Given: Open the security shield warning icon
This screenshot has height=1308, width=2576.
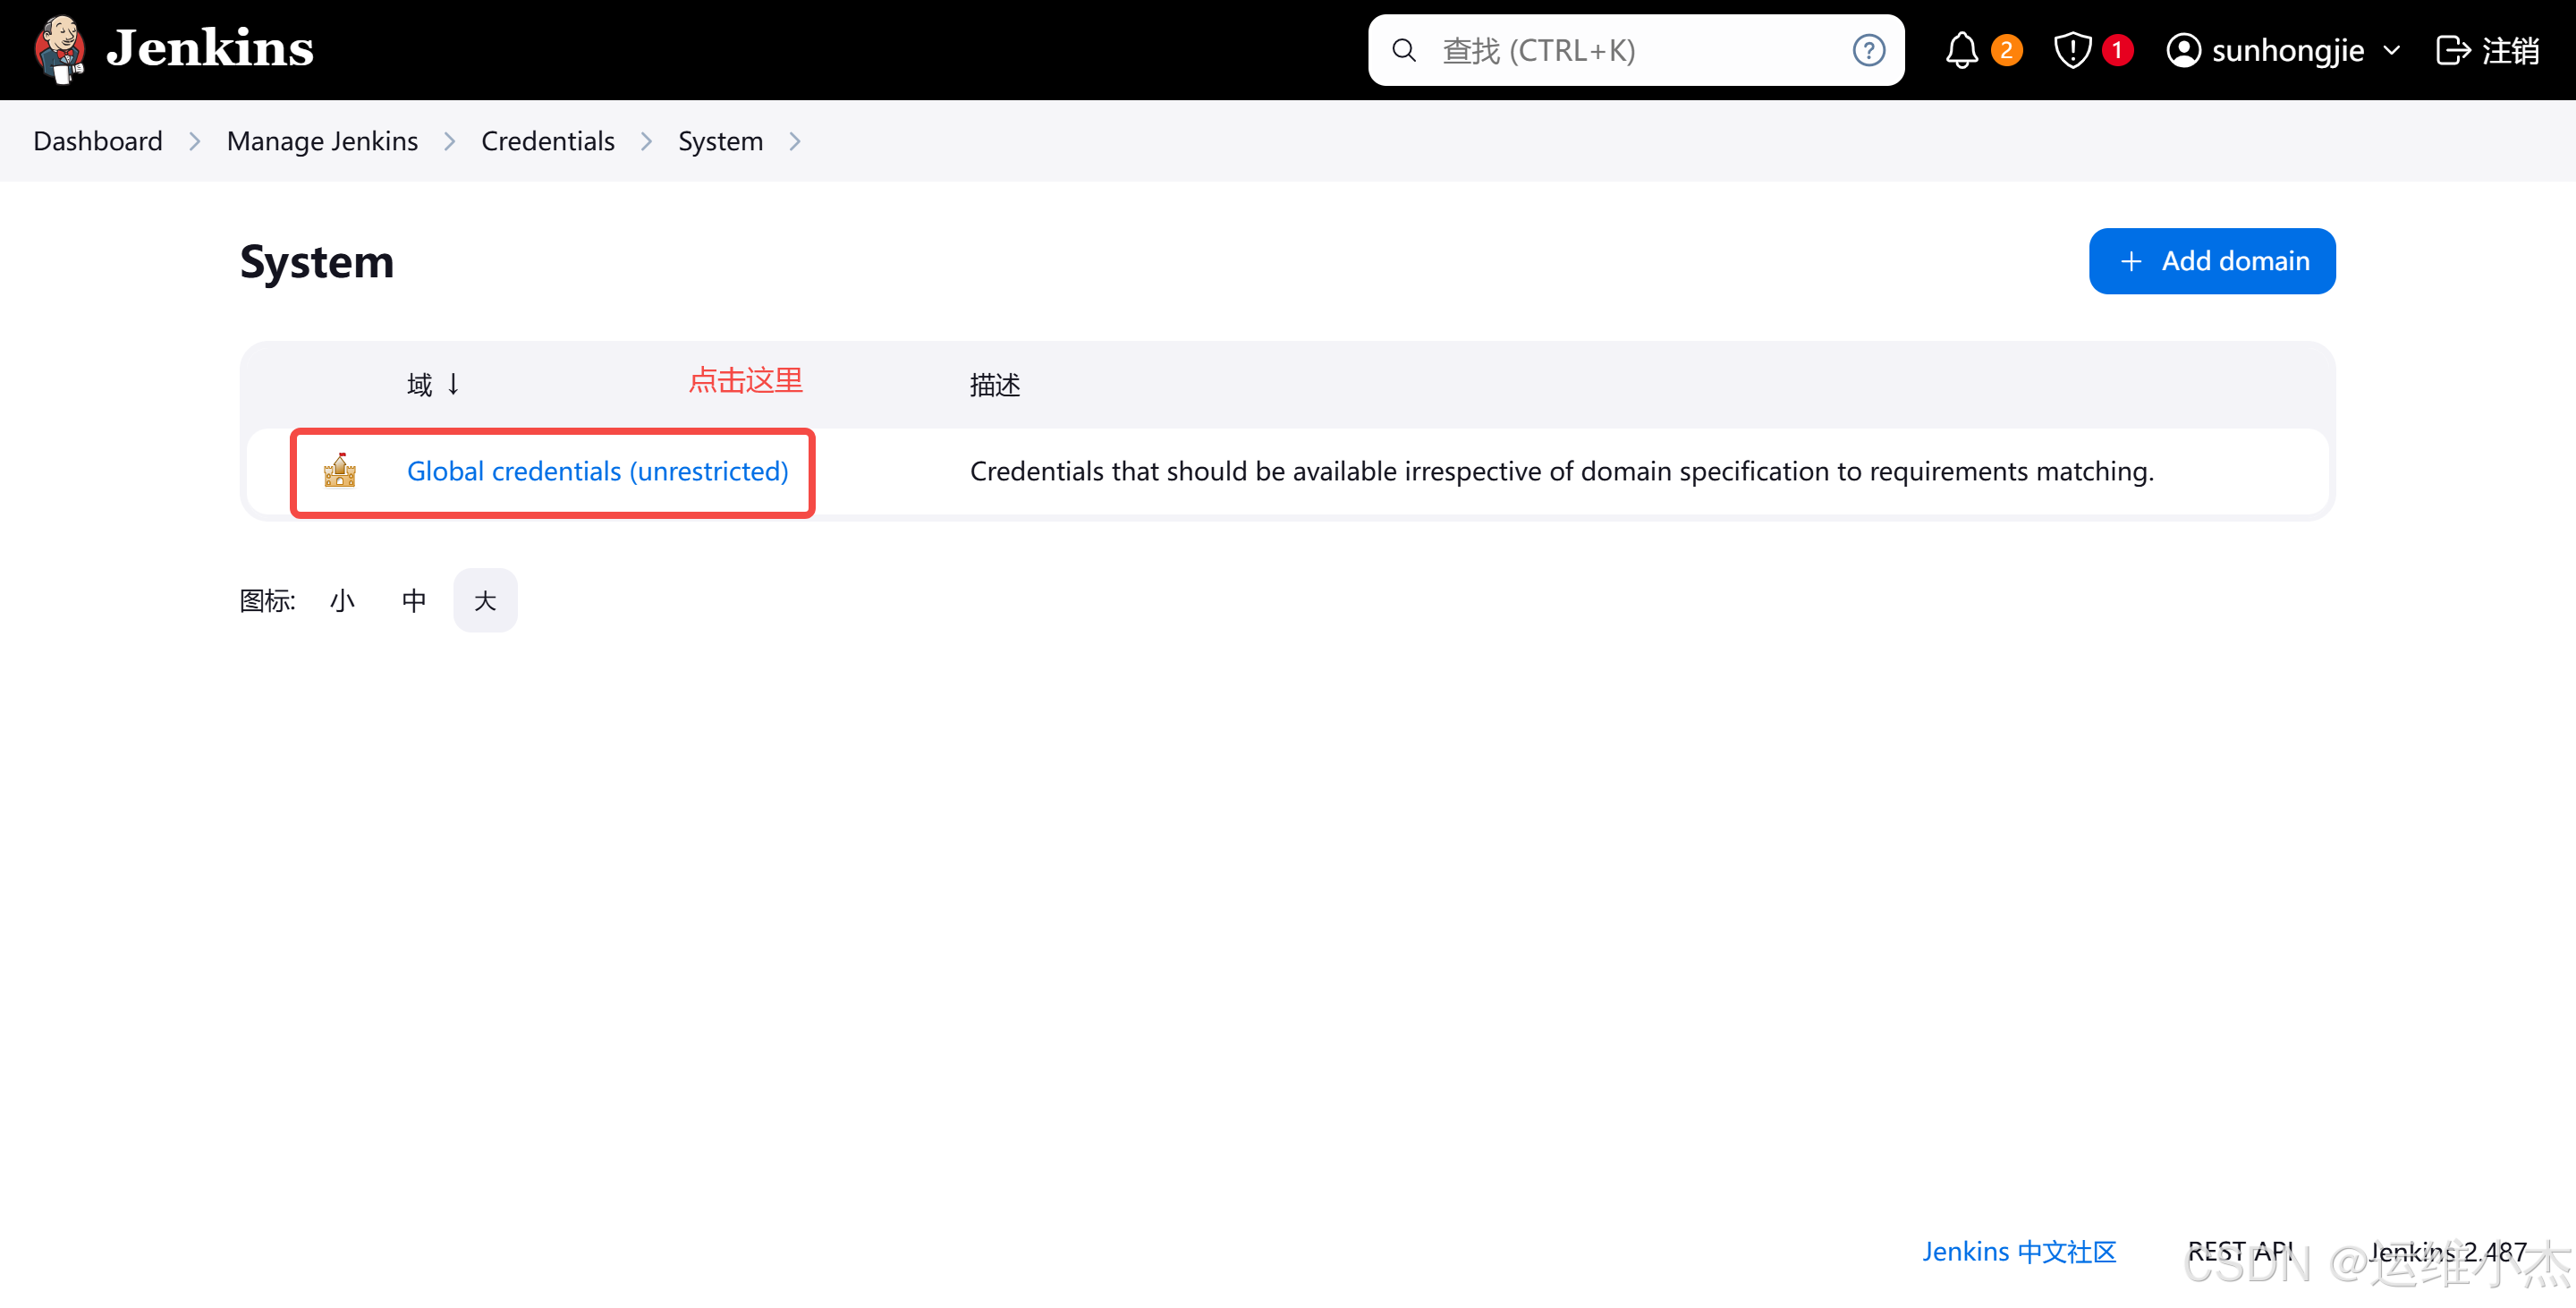Looking at the screenshot, I should (x=2072, y=50).
